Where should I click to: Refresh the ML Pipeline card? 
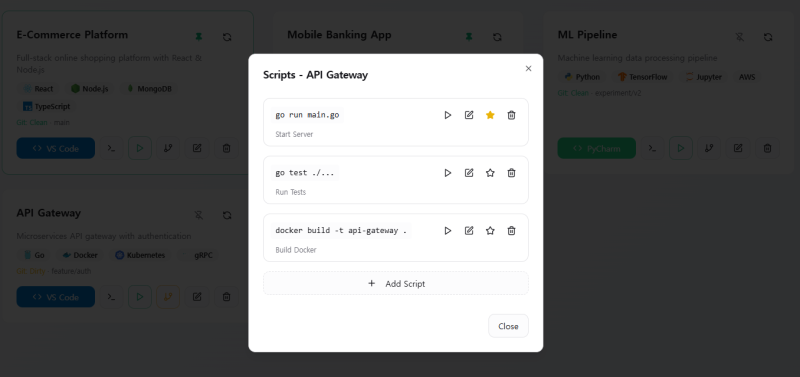(768, 37)
